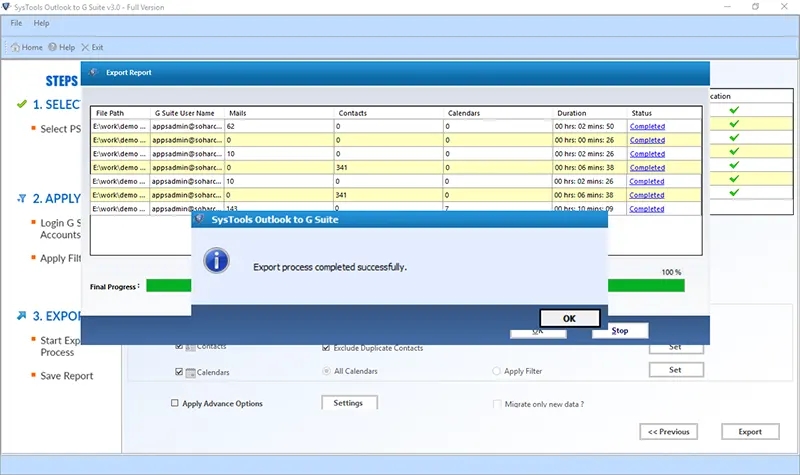The width and height of the screenshot is (800, 475).
Task: Toggle Migrate only new data checkbox
Action: 497,404
